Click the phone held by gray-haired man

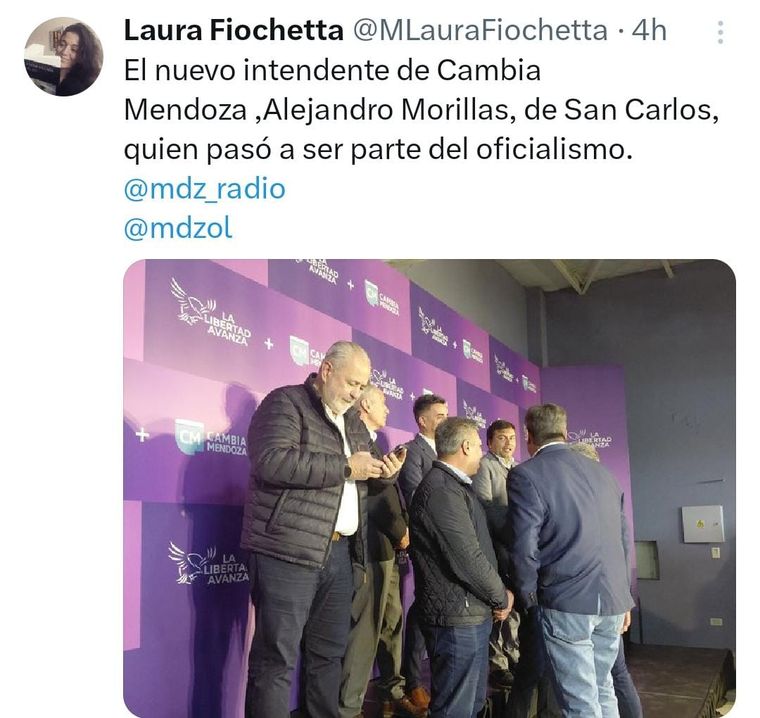tap(395, 456)
